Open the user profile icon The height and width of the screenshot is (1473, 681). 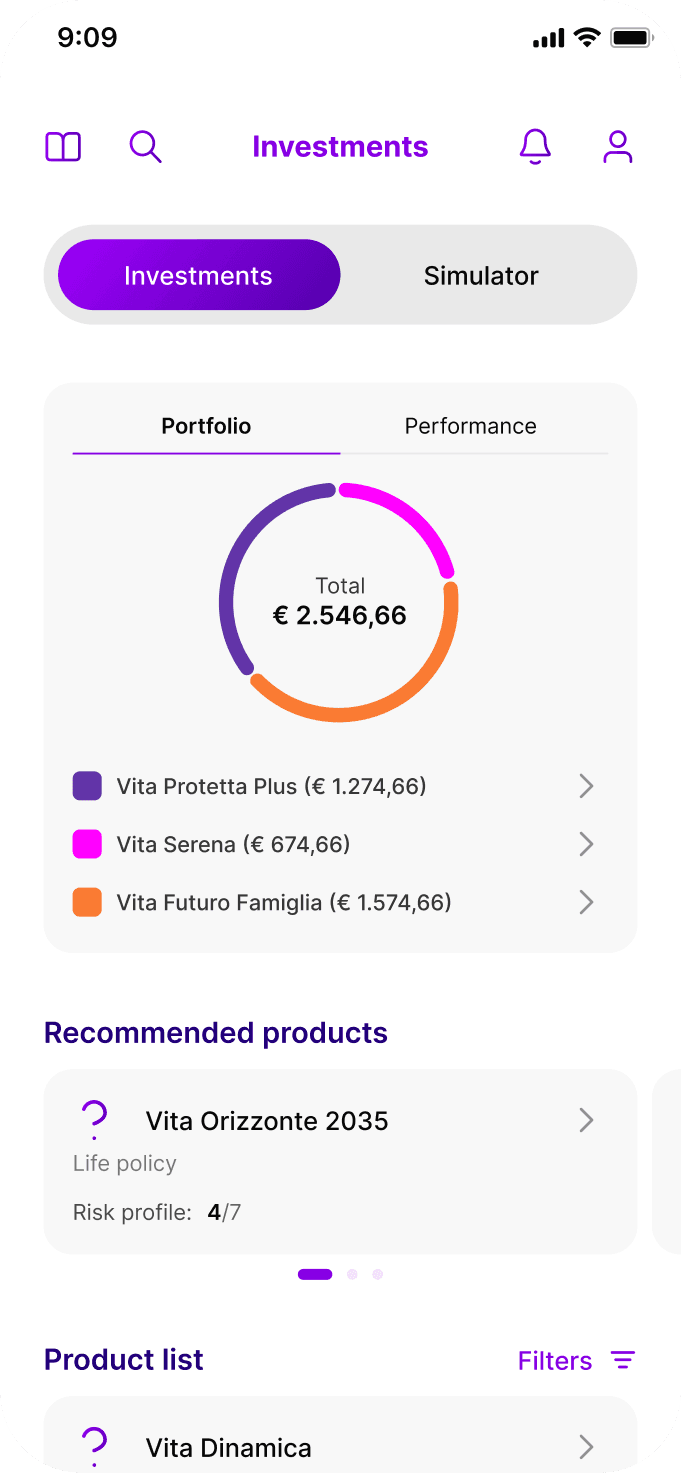618,147
